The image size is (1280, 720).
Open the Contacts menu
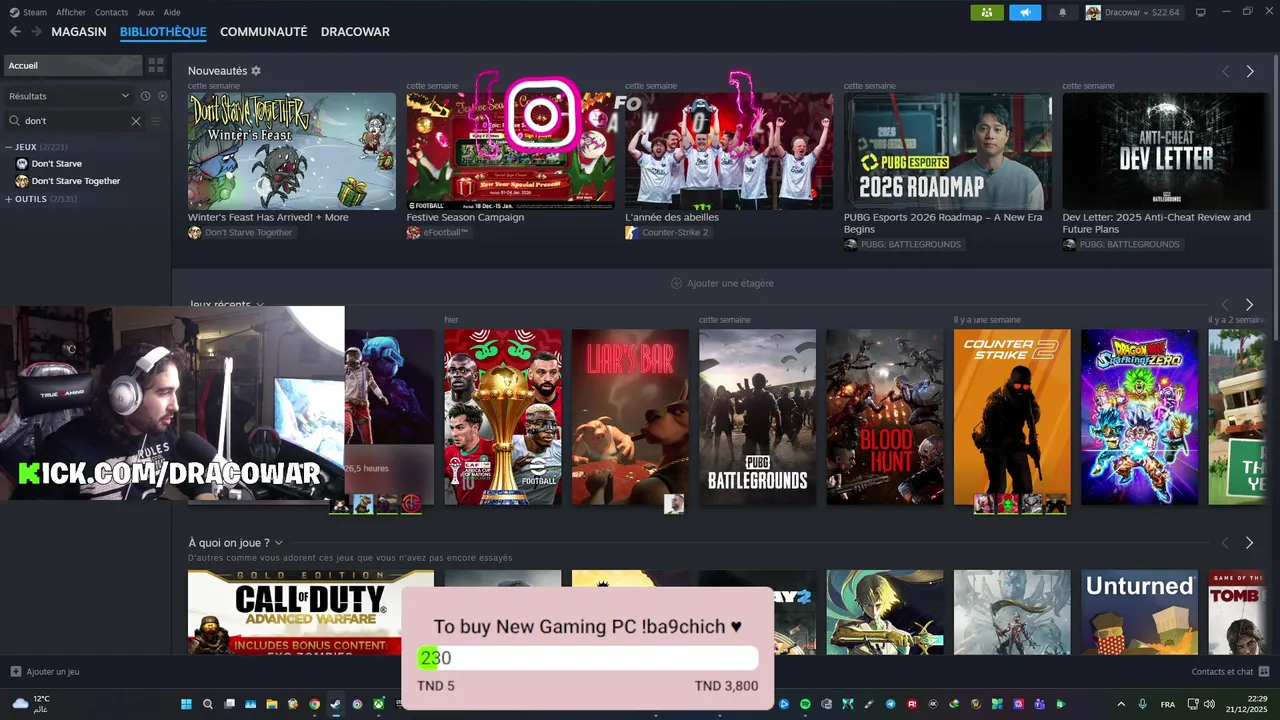coord(112,12)
